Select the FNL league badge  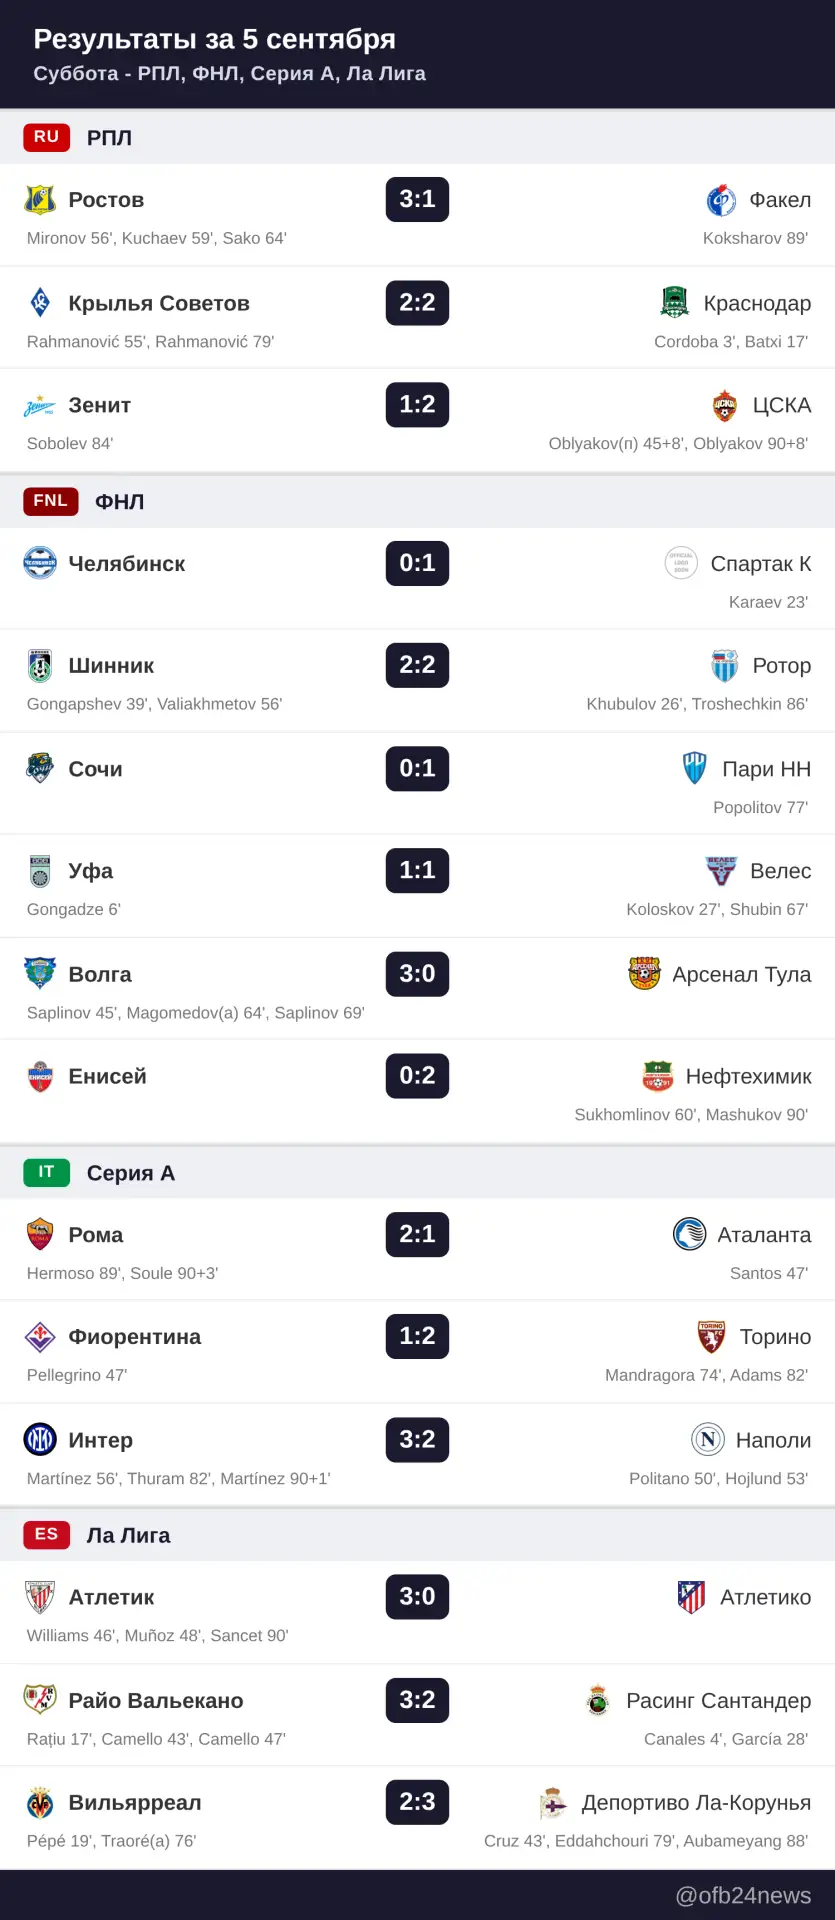coord(51,501)
